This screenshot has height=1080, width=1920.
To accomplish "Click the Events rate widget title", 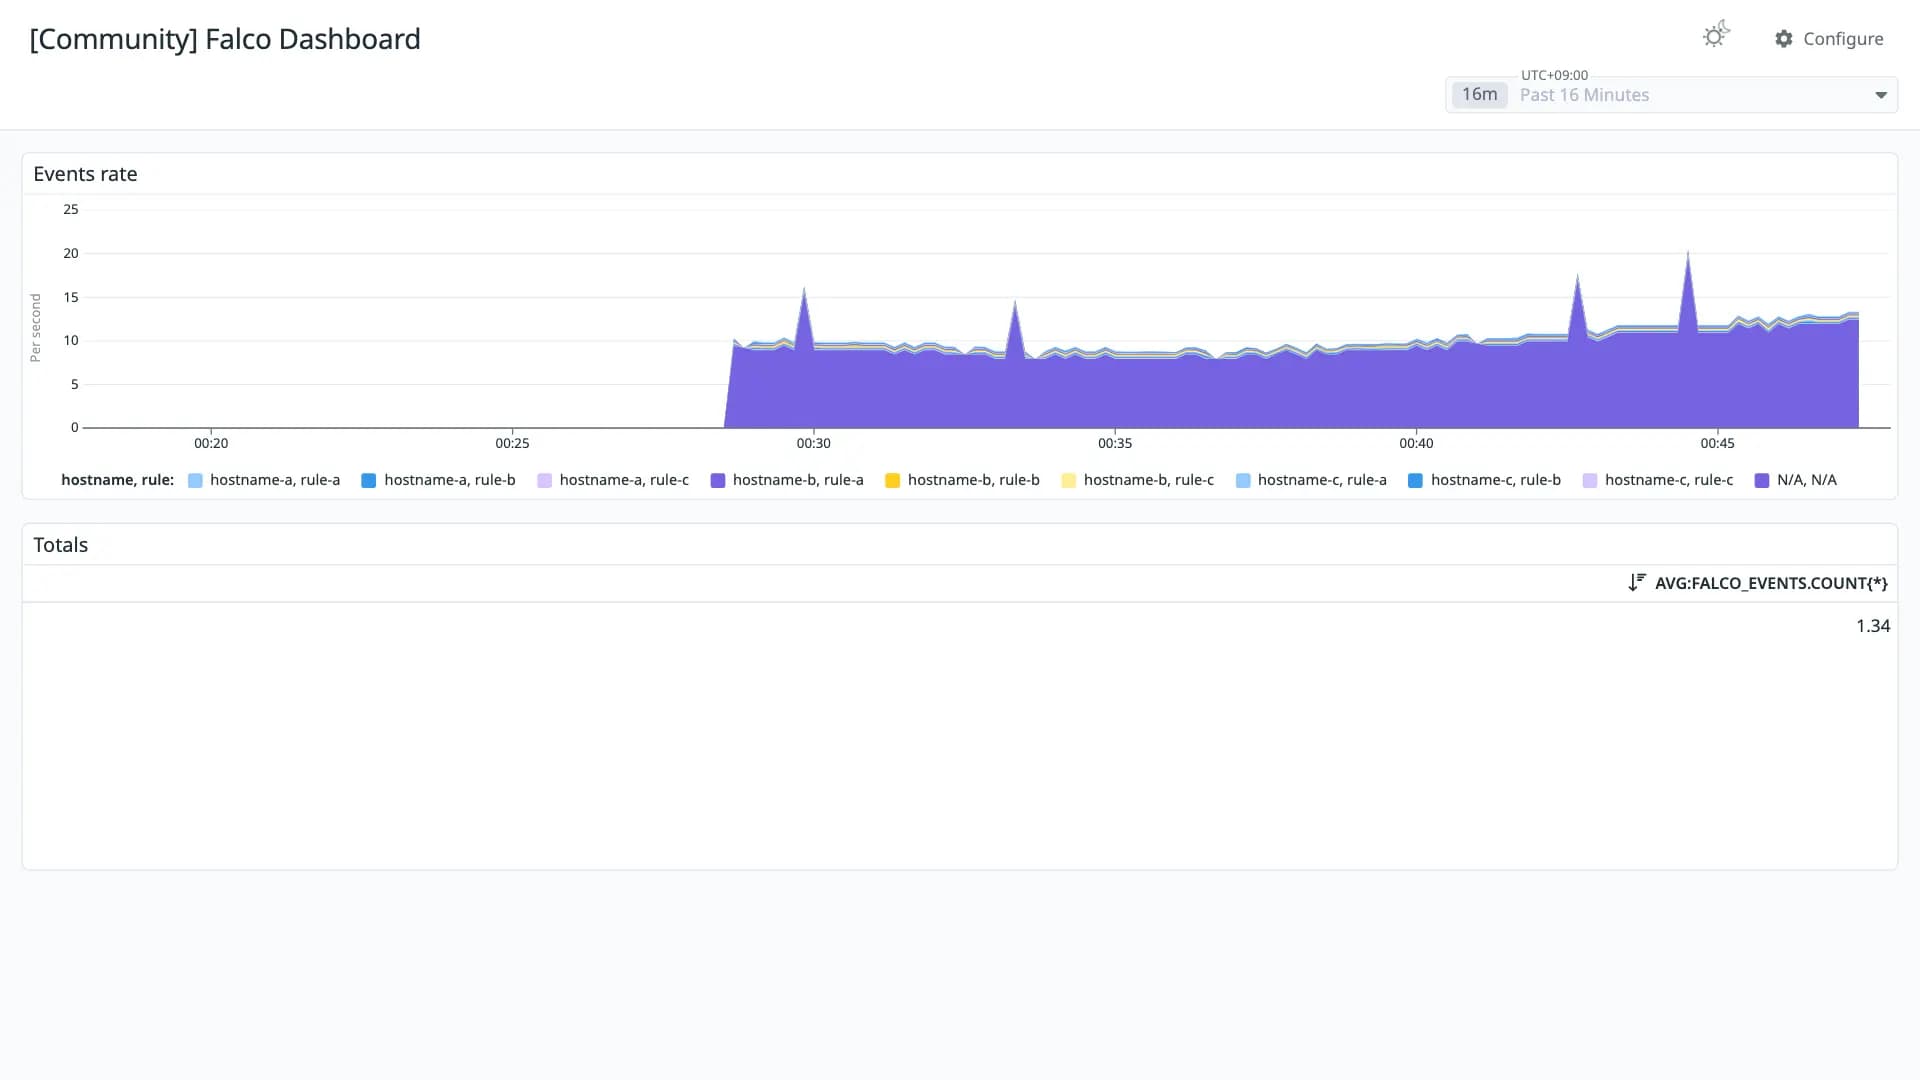I will click(85, 174).
